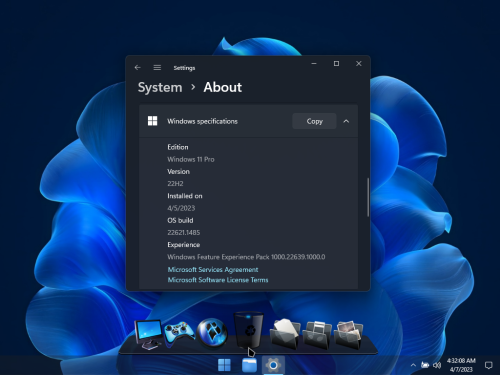Open Microsoft Services Agreement link

[213, 269]
